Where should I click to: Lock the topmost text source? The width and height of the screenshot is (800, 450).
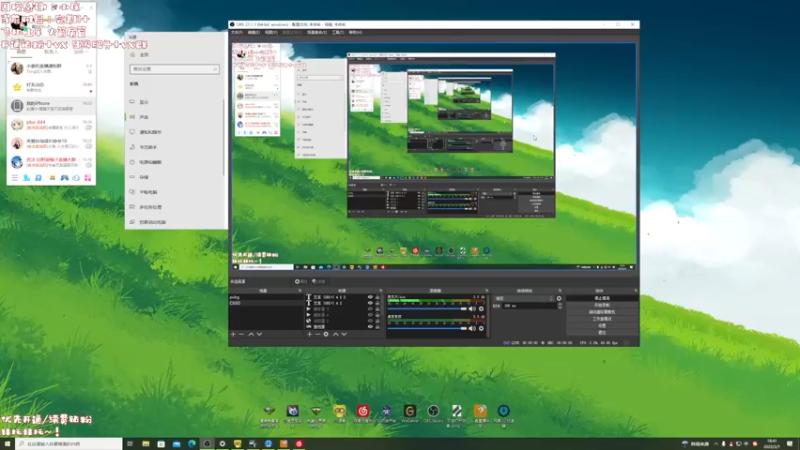click(378, 297)
